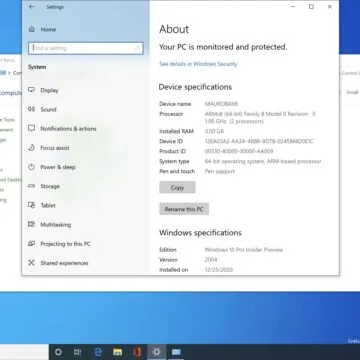Click the Tablet icon in sidebar
This screenshot has width=360, height=360.
point(31,205)
